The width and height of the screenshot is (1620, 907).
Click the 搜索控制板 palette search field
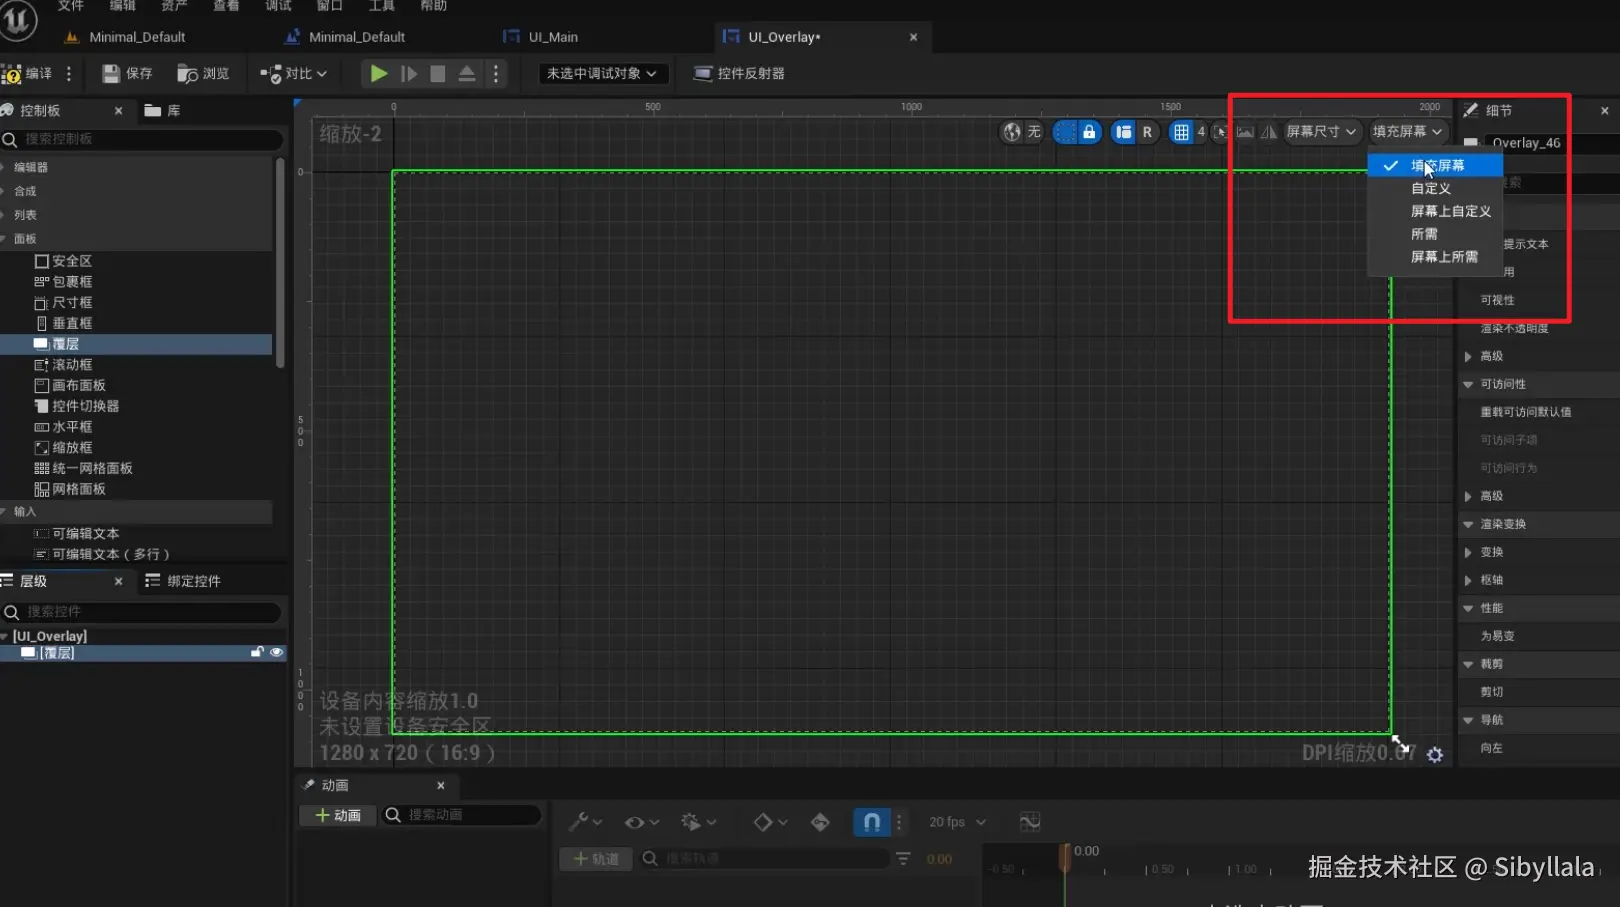143,139
